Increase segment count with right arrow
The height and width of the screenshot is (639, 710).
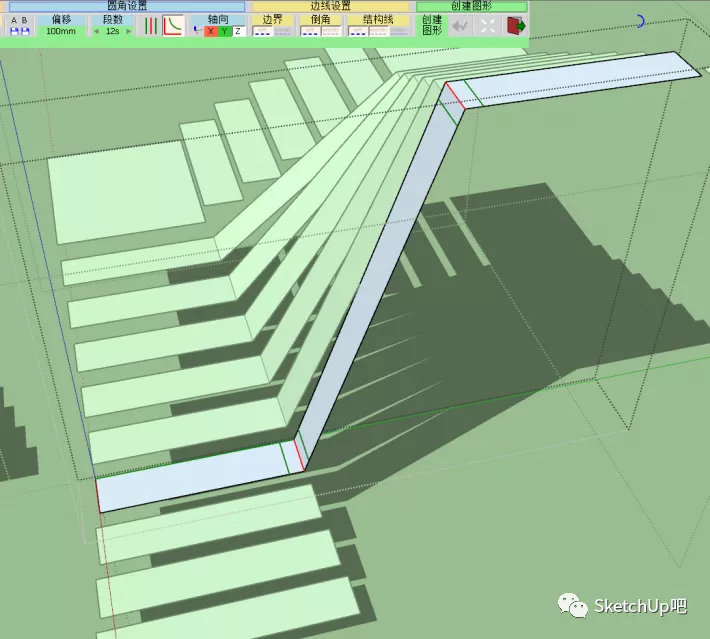pos(129,31)
